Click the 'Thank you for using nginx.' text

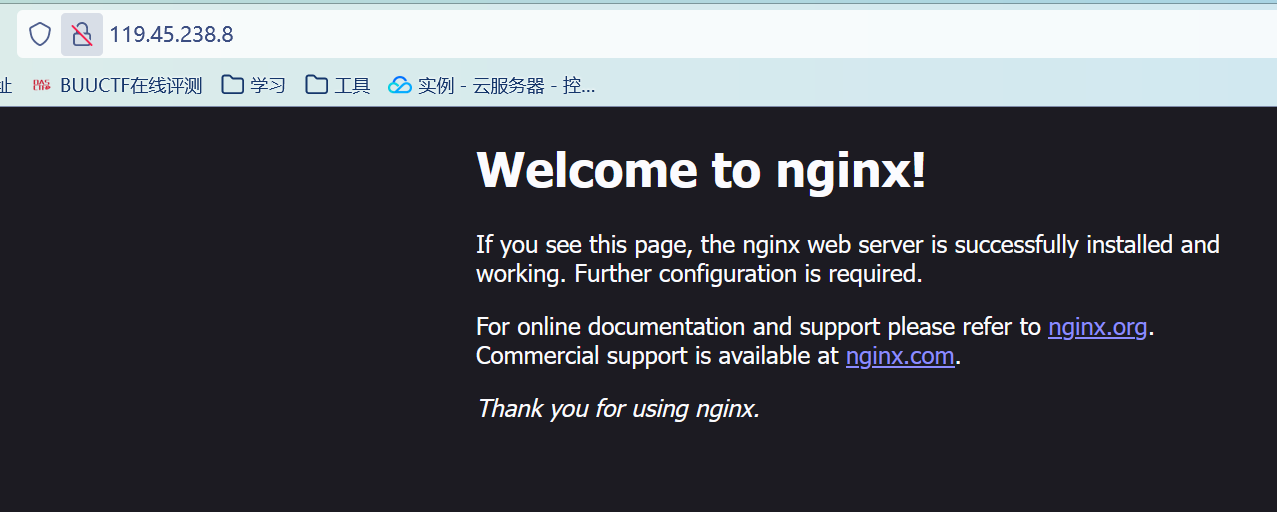coord(618,409)
